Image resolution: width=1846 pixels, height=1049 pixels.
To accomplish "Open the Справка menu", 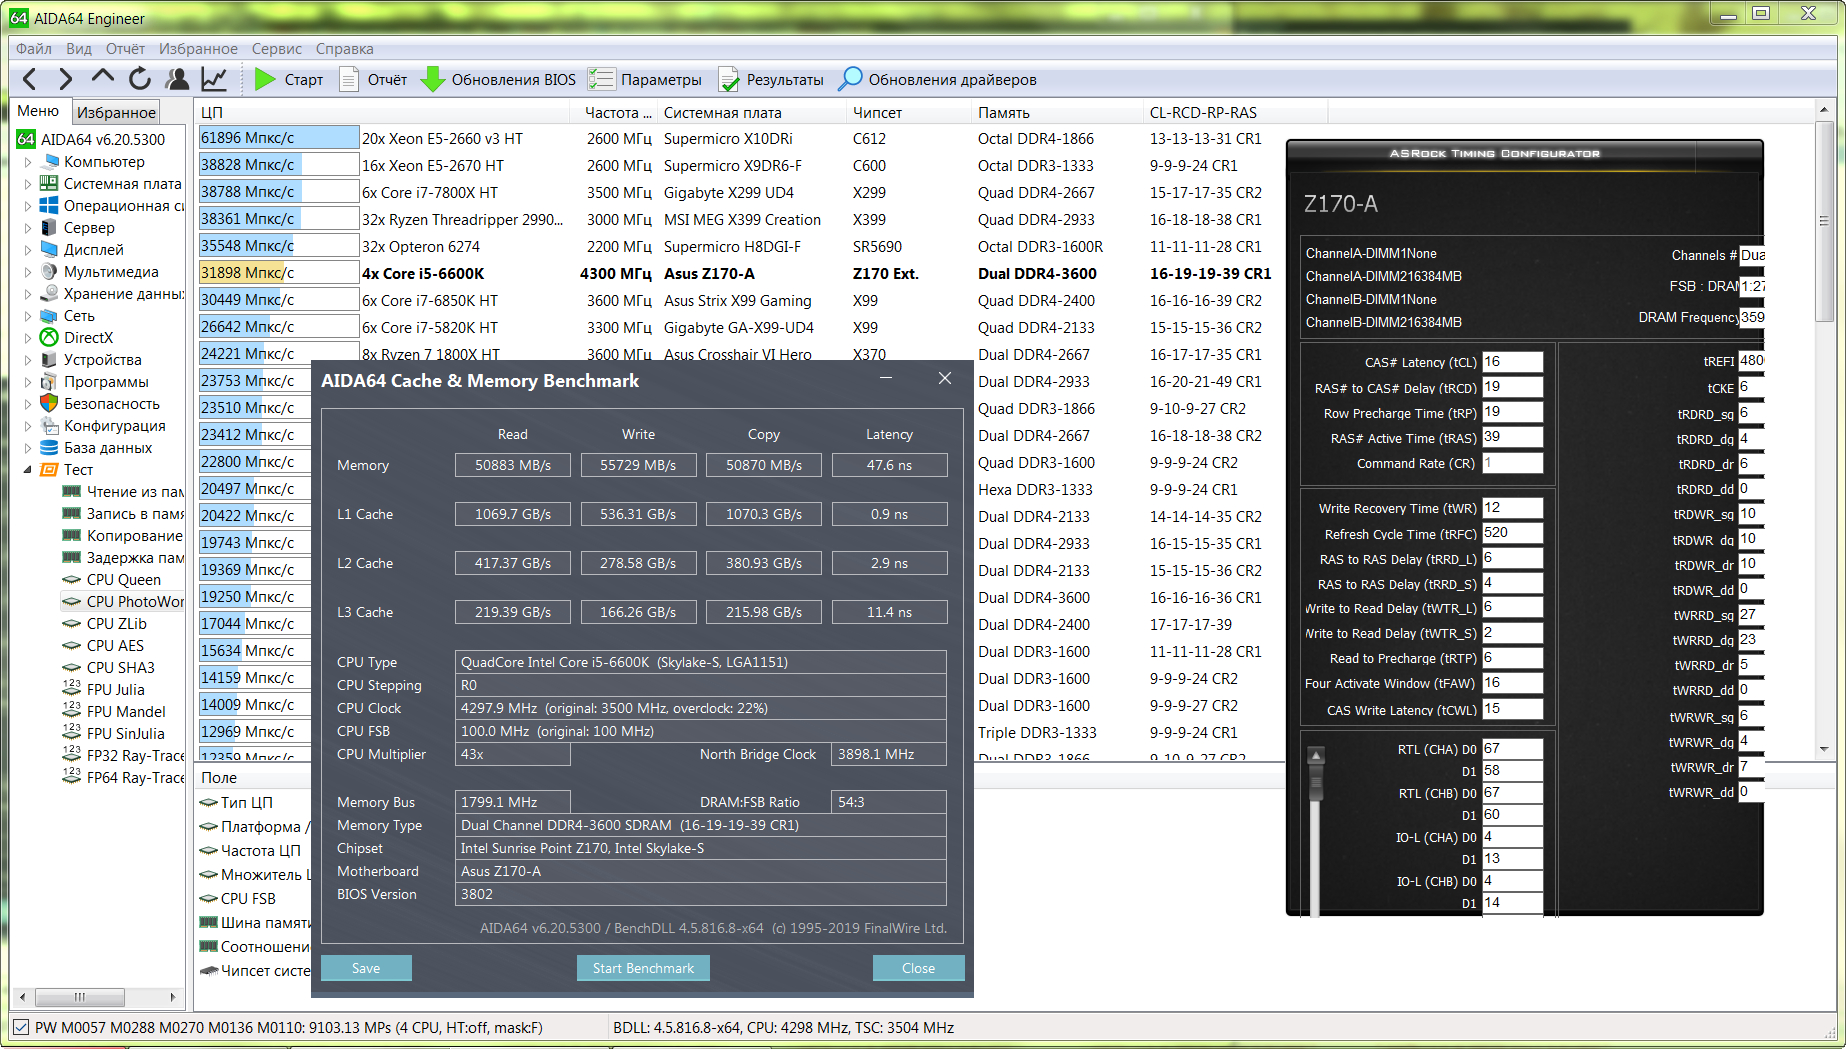I will click(344, 49).
